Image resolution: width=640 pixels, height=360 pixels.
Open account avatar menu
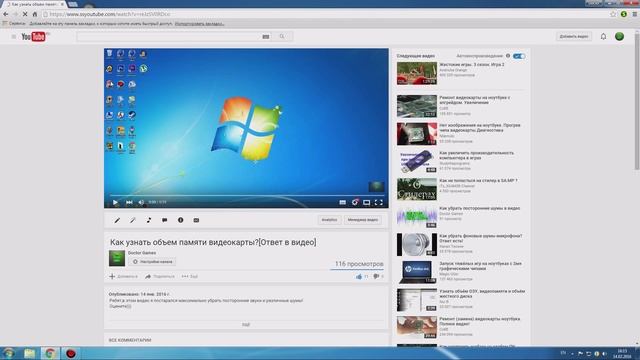619,37
